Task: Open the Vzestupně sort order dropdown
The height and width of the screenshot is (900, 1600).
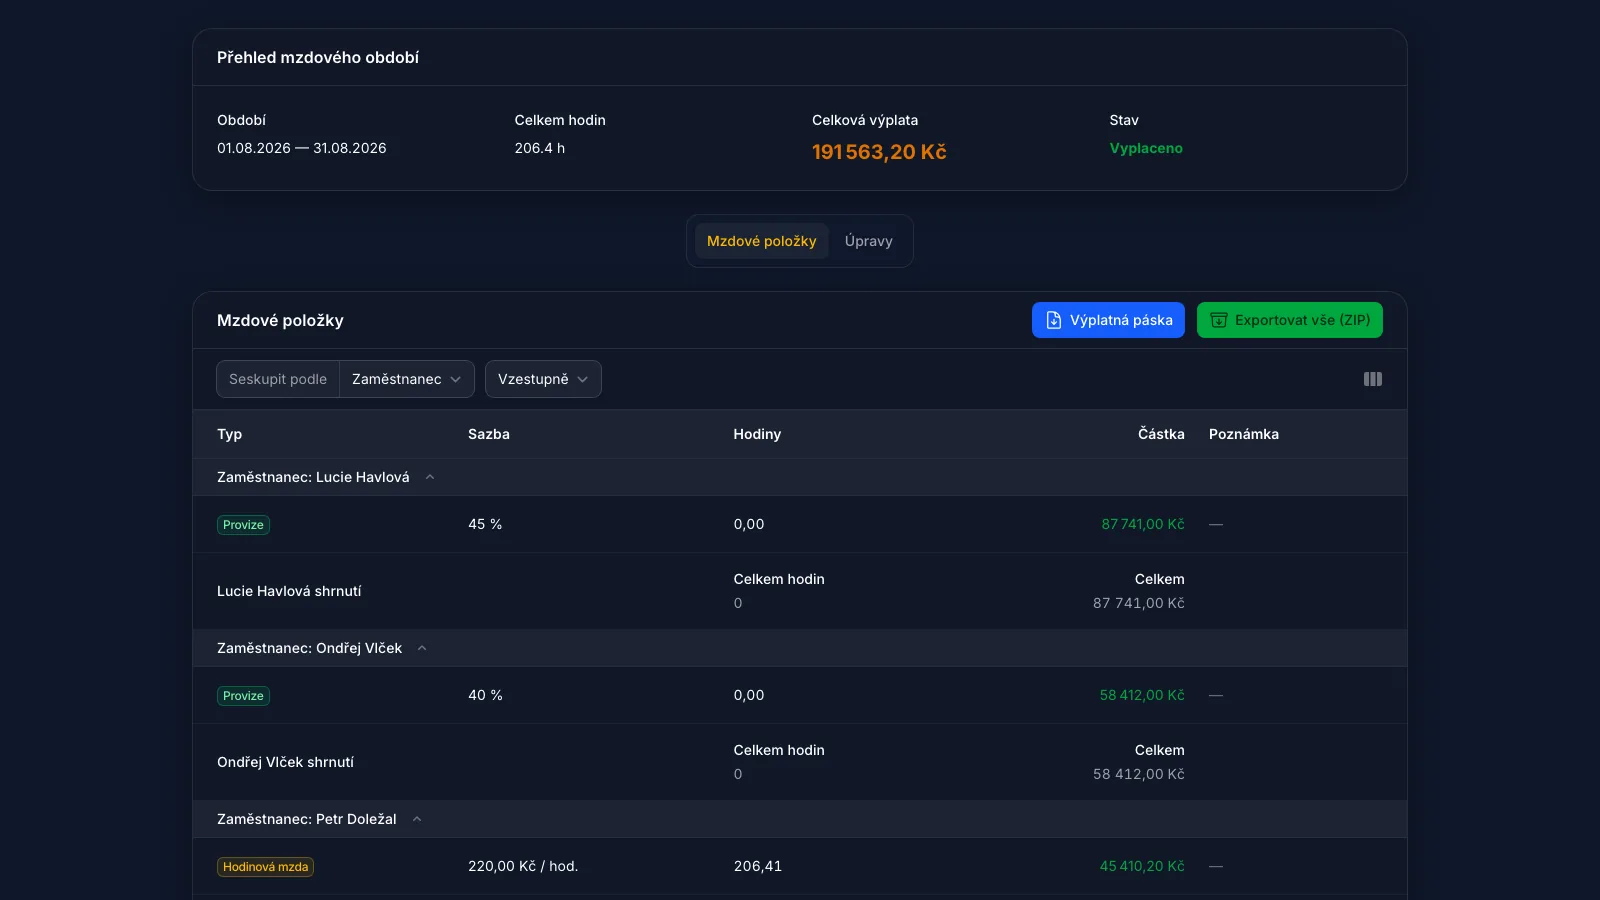Action: [543, 379]
